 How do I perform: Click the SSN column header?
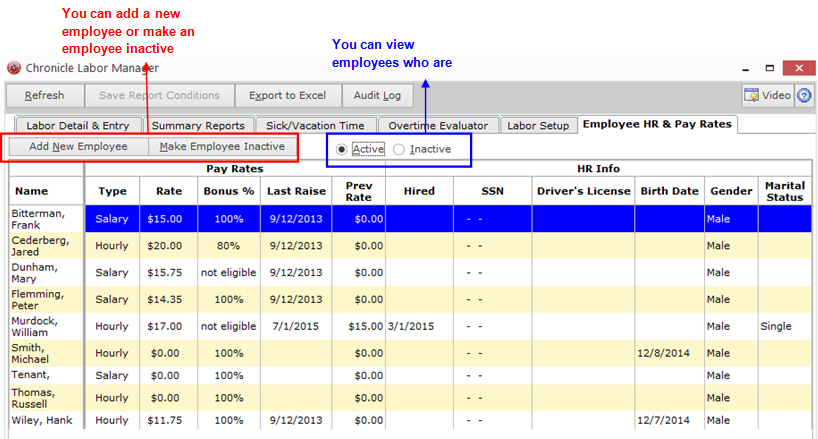point(492,191)
